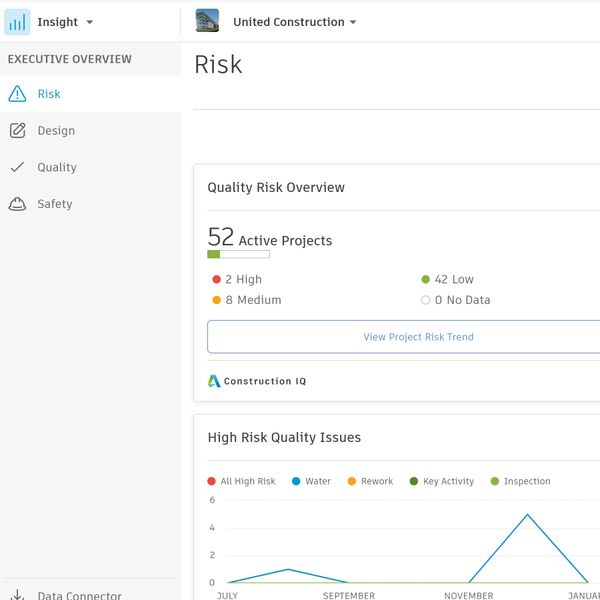Click the November peak on Water line

pos(527,515)
